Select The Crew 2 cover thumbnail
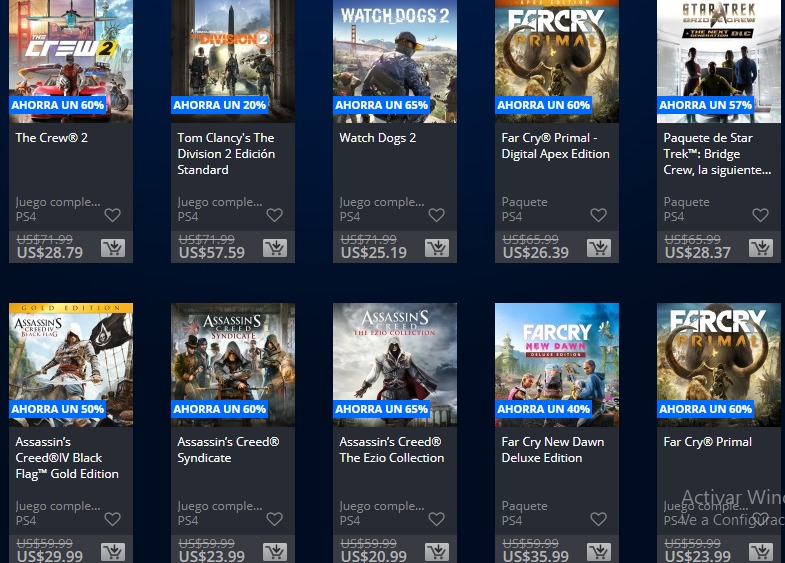This screenshot has height=563, width=785. tap(71, 61)
